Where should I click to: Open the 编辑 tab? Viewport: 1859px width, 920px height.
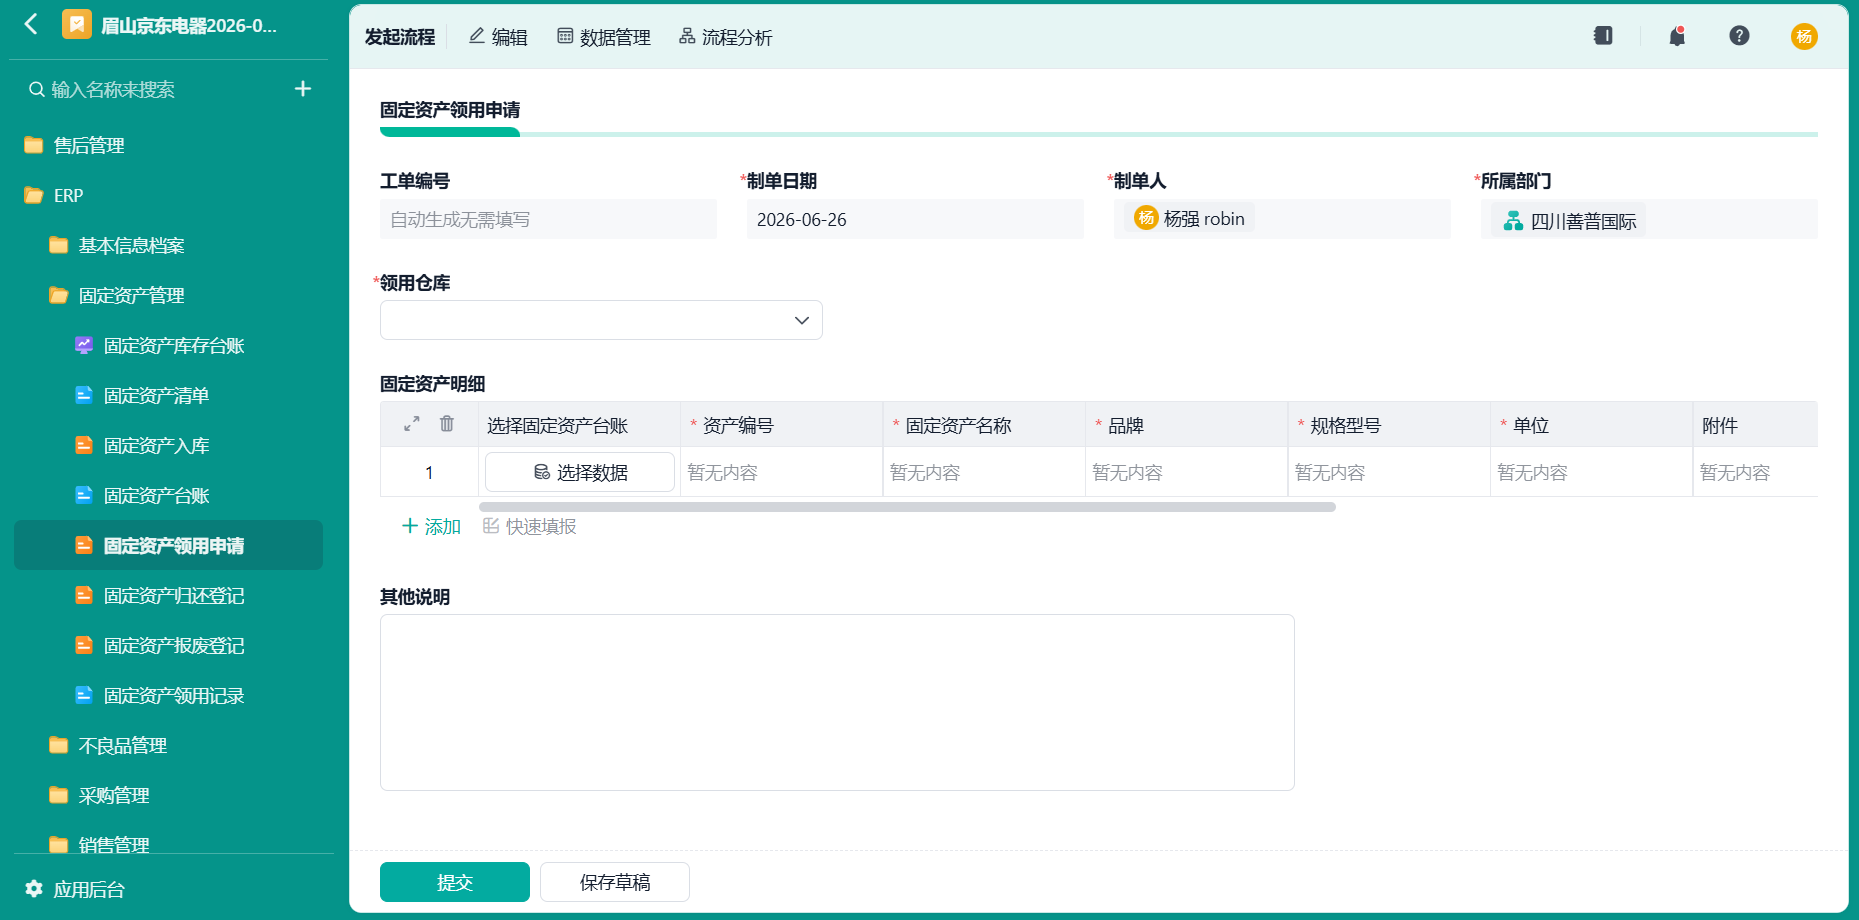click(498, 37)
